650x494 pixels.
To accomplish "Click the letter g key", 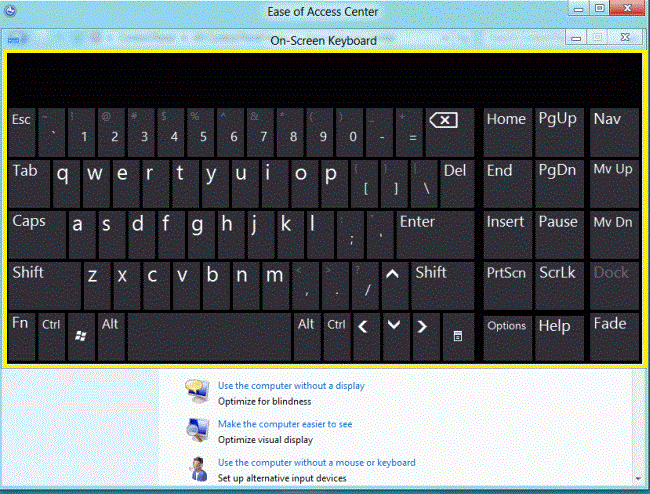I will click(201, 235).
